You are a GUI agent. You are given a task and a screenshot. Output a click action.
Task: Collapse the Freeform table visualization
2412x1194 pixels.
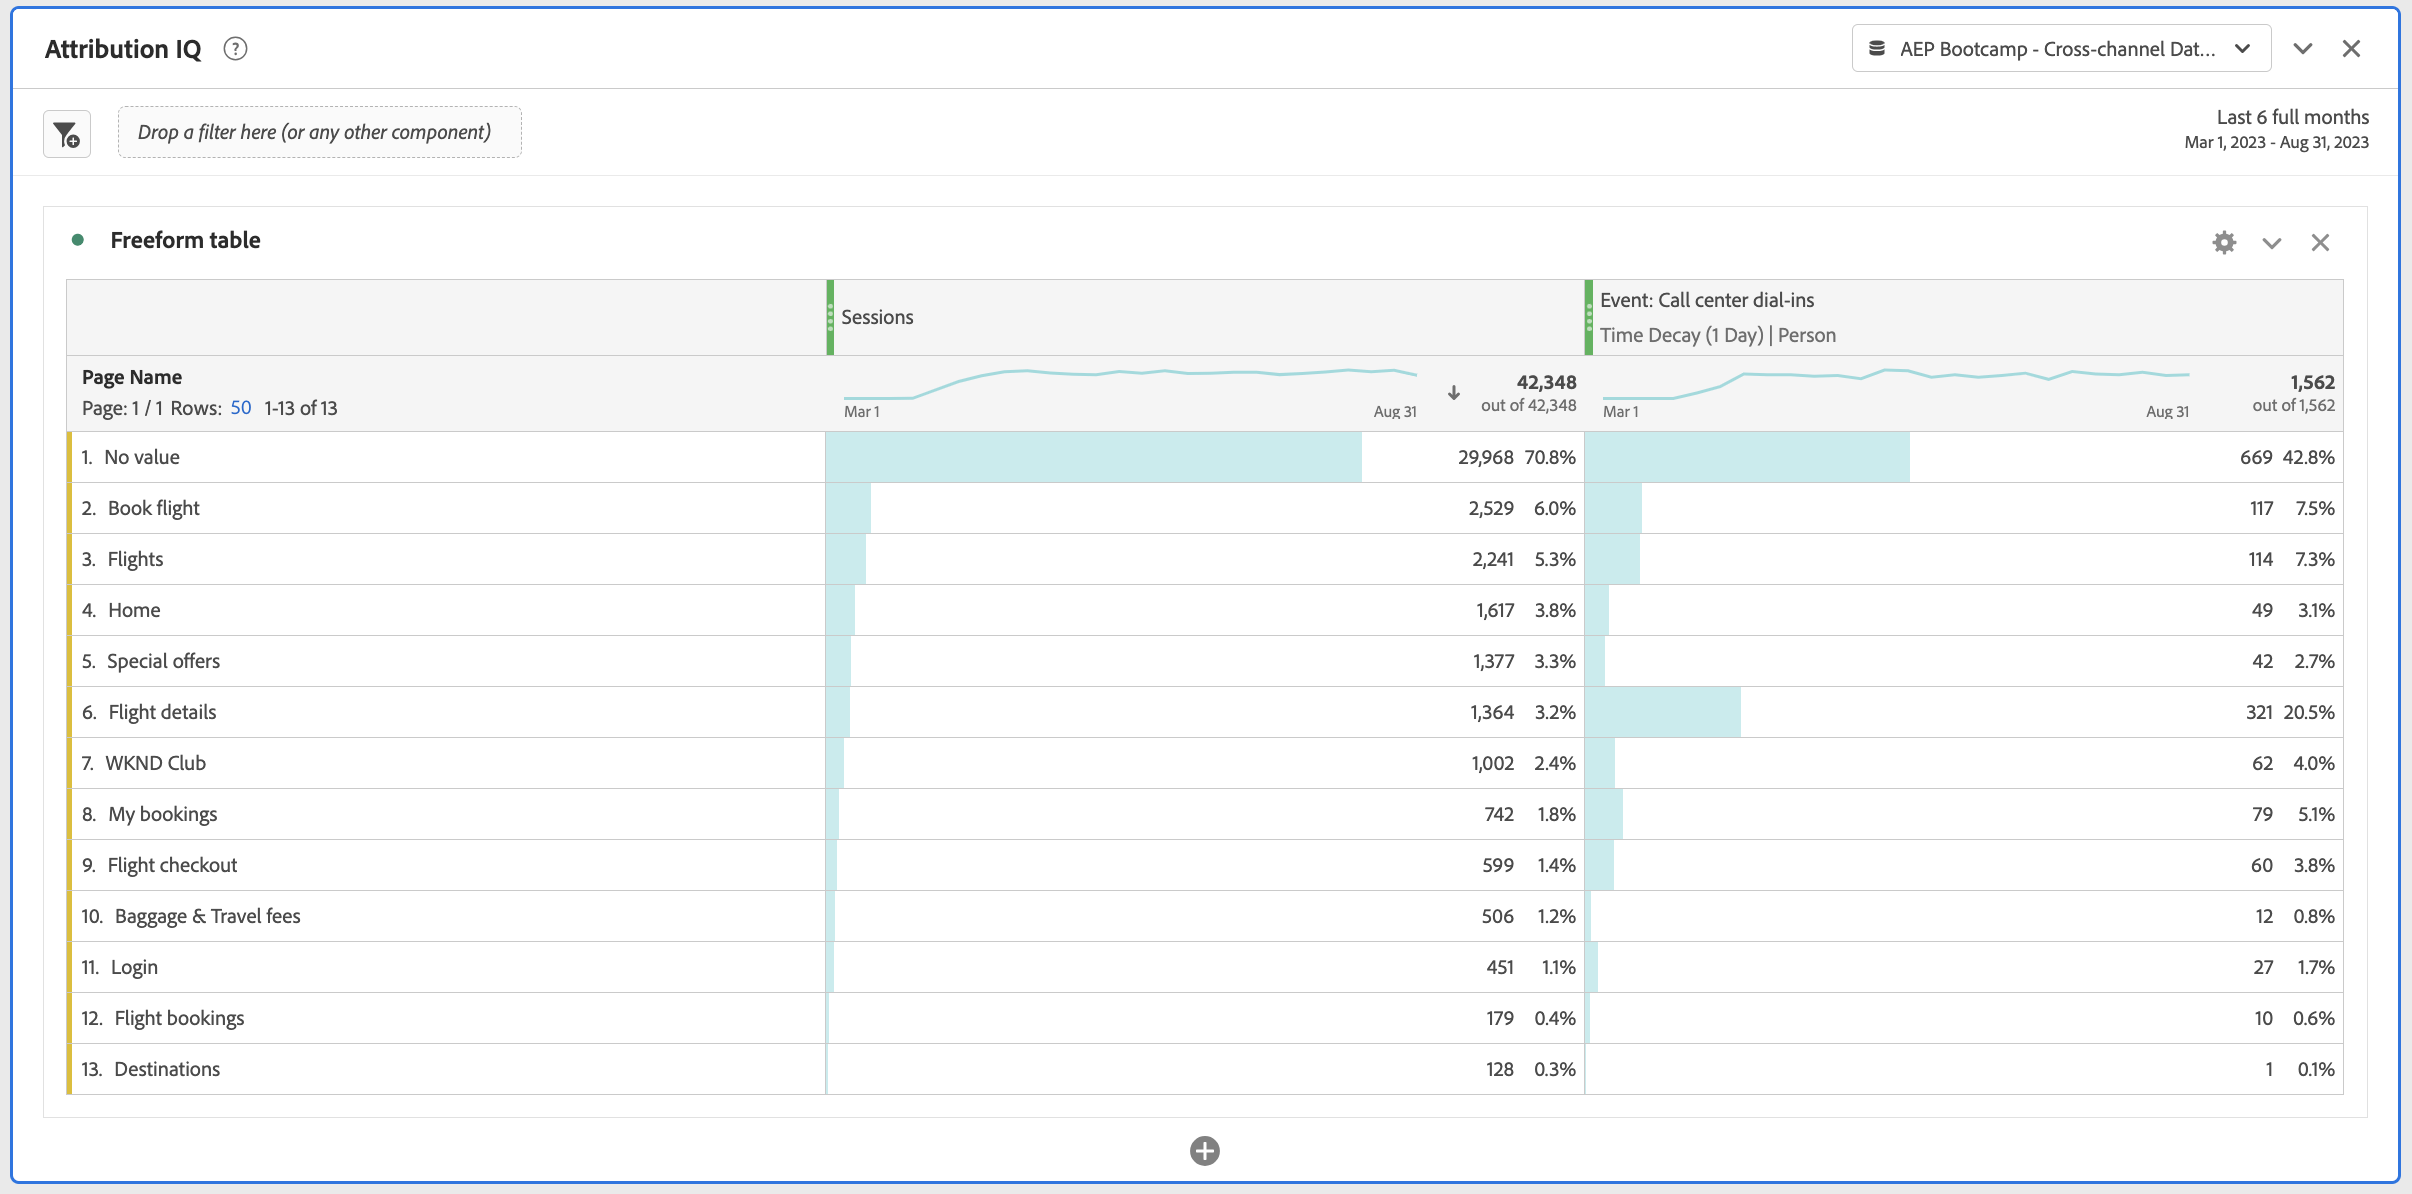point(2272,243)
